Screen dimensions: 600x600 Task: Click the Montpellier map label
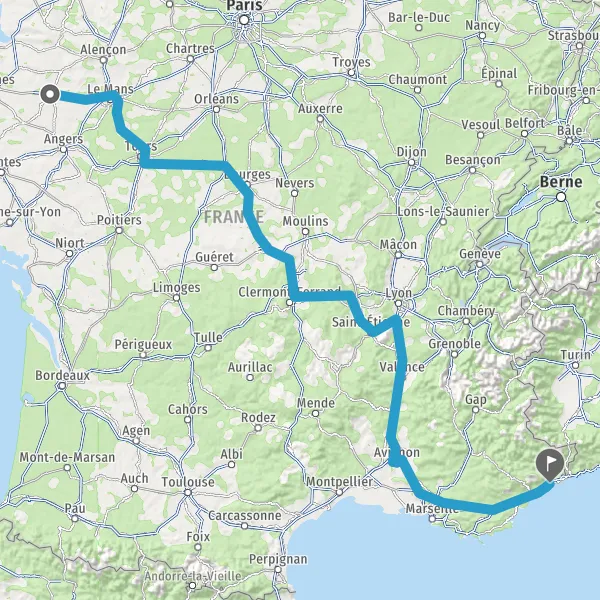339,481
